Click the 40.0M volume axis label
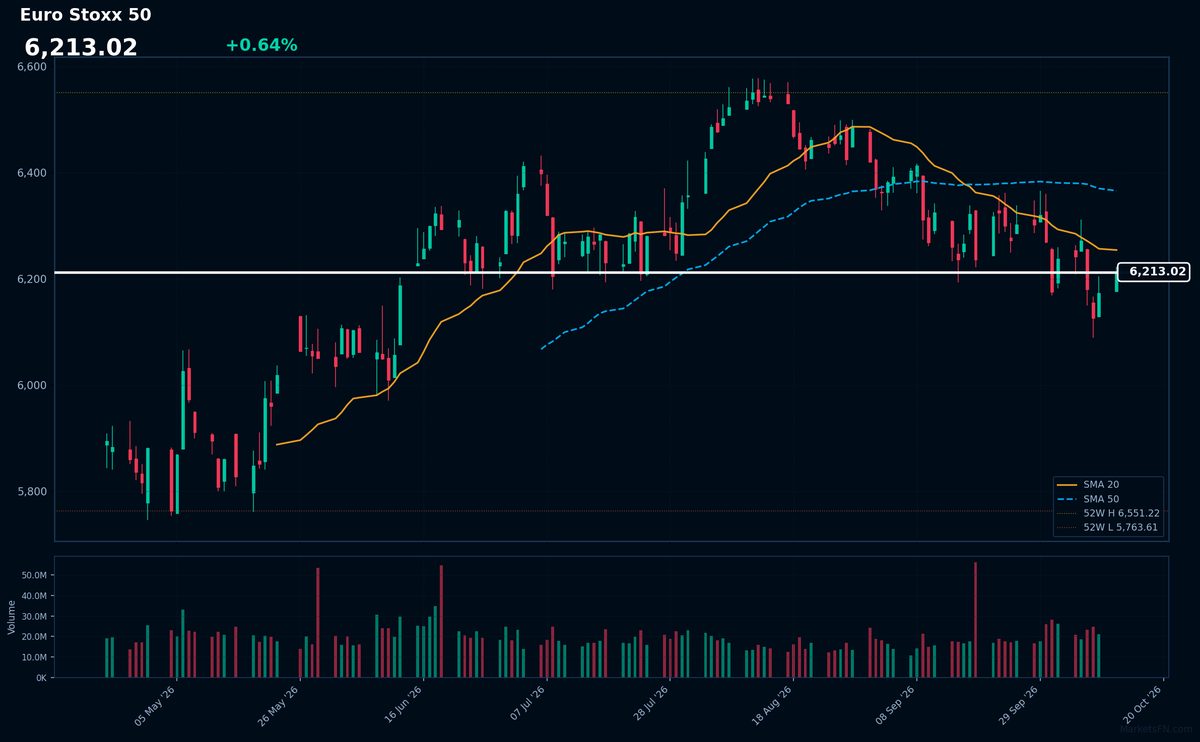Image resolution: width=1200 pixels, height=742 pixels. point(33,596)
